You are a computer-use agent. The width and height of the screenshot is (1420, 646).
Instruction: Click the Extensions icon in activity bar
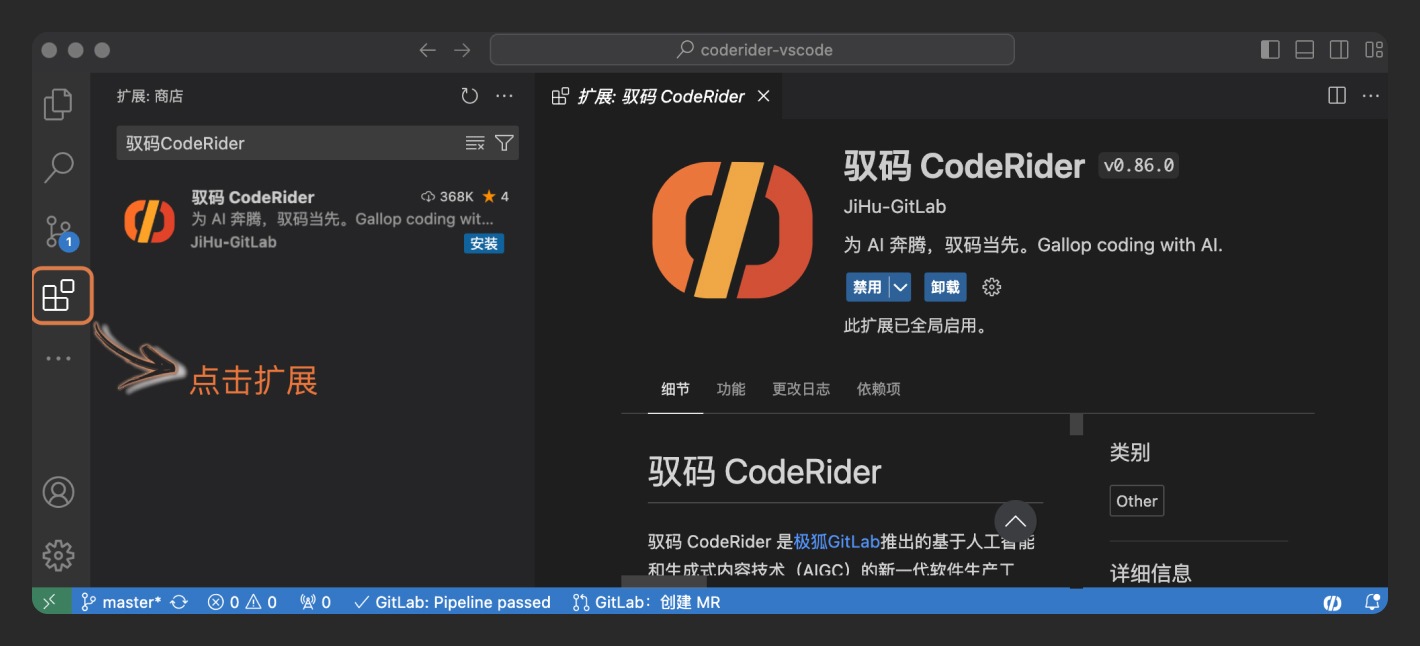tap(59, 295)
